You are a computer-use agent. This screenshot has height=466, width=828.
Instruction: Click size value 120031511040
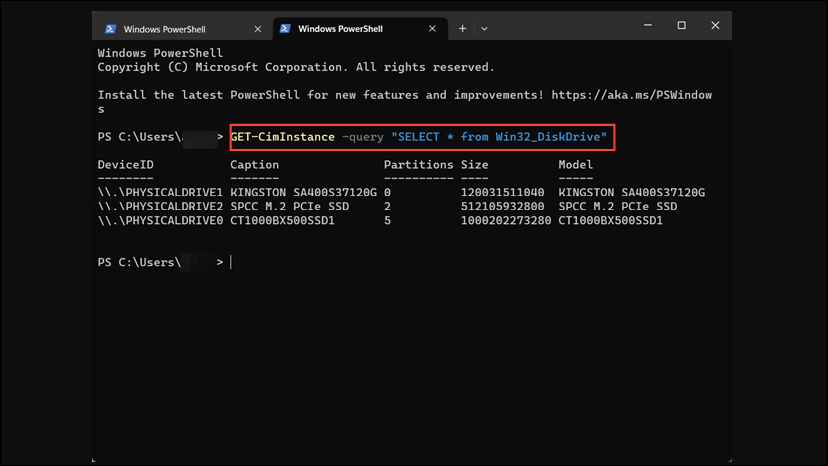(502, 193)
